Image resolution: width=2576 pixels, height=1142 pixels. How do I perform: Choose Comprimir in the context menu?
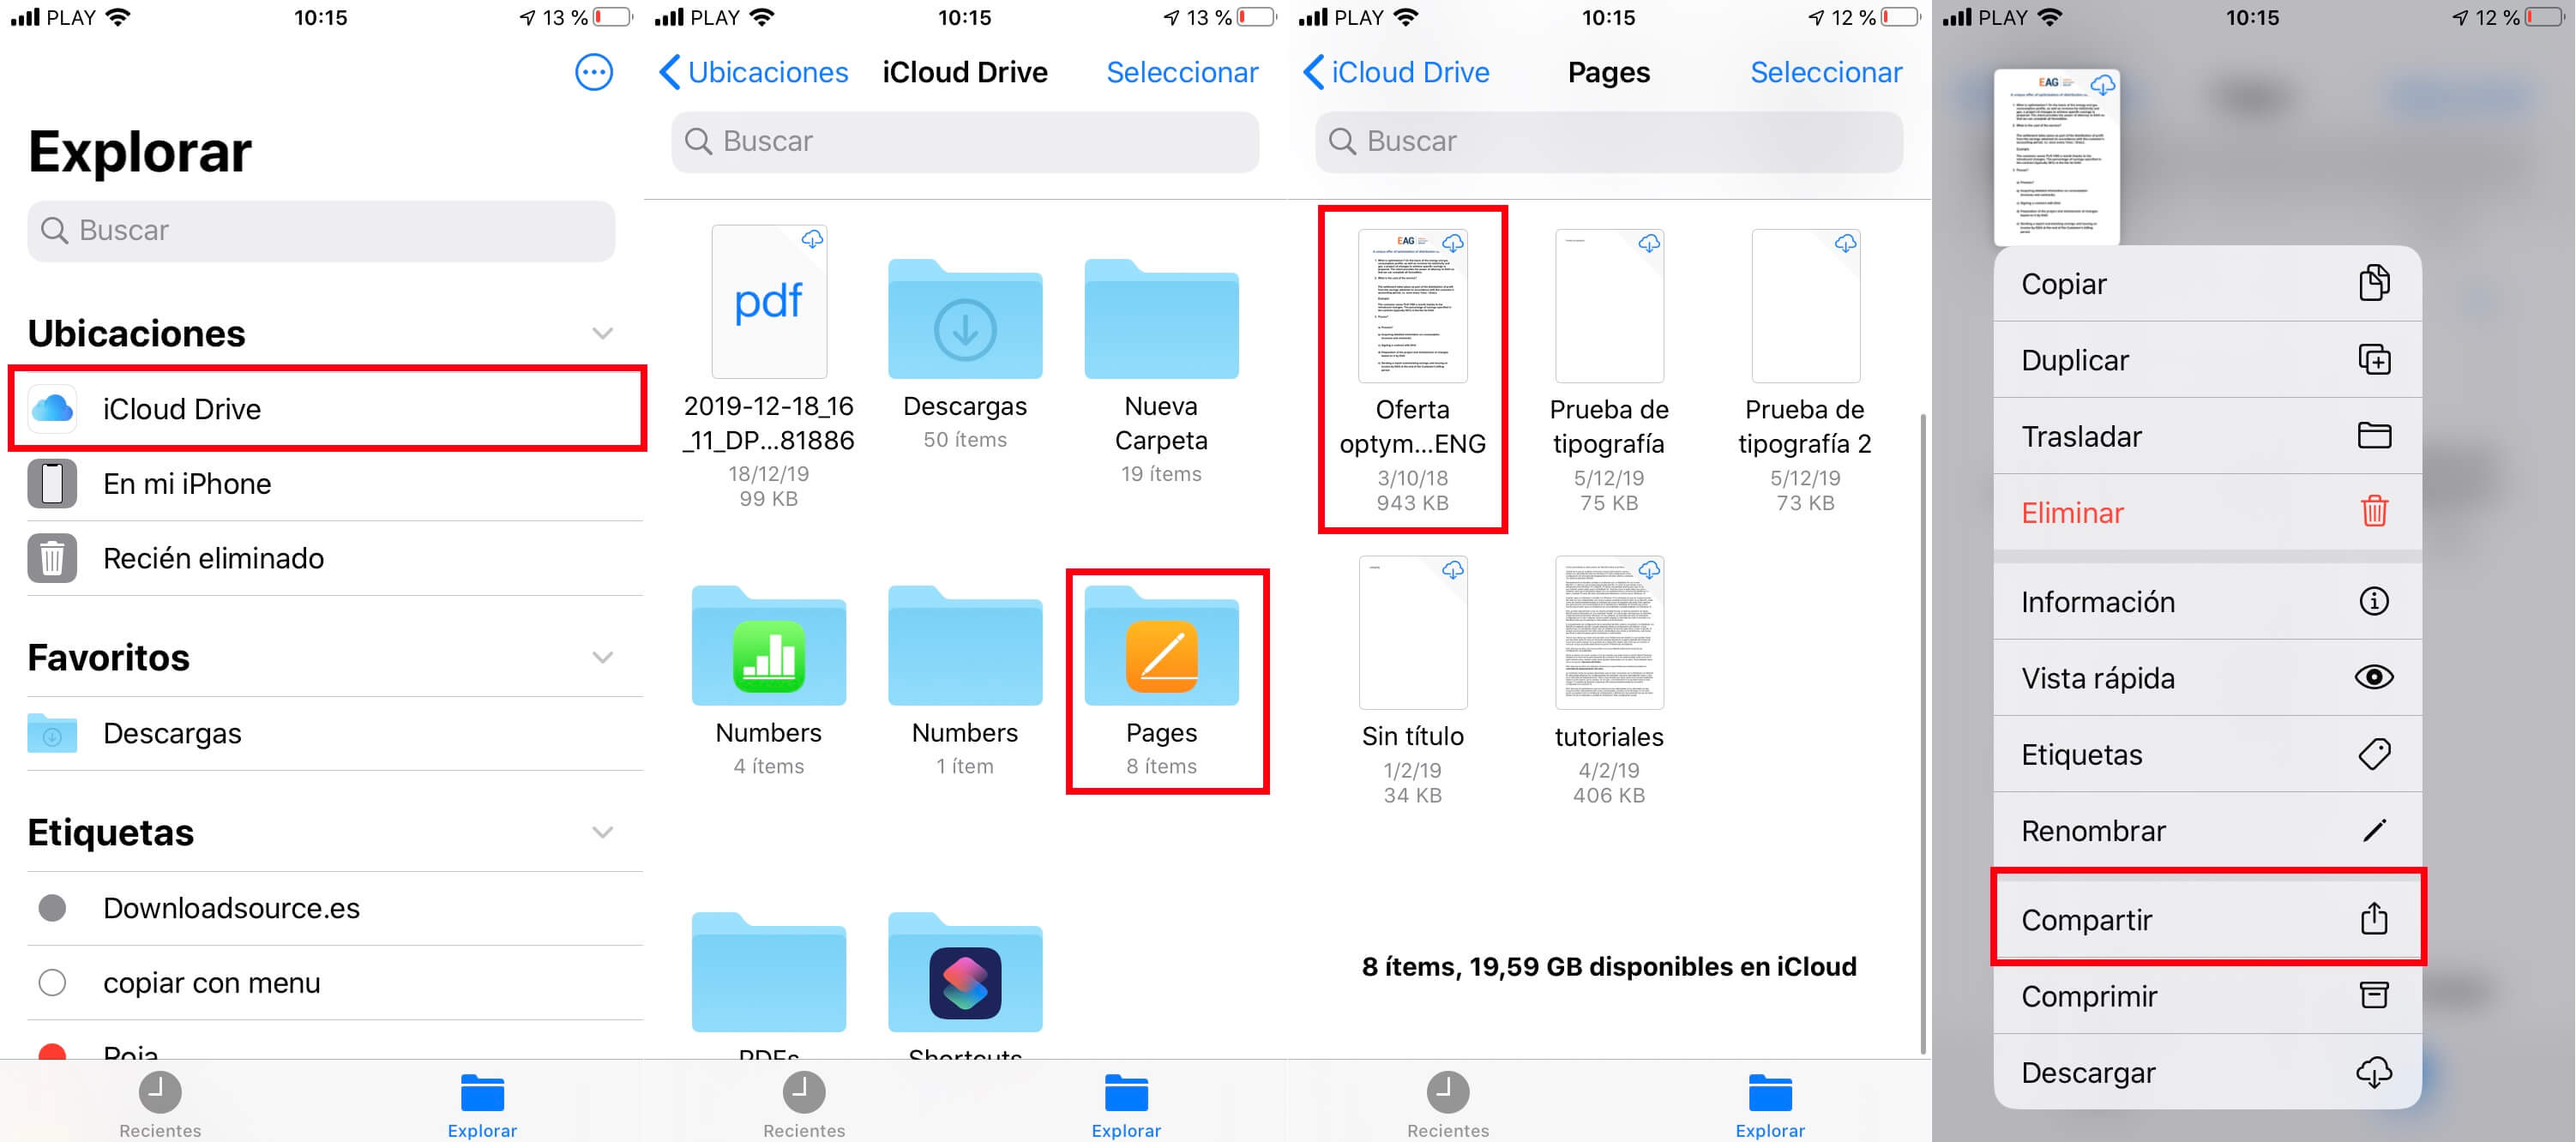[2207, 996]
